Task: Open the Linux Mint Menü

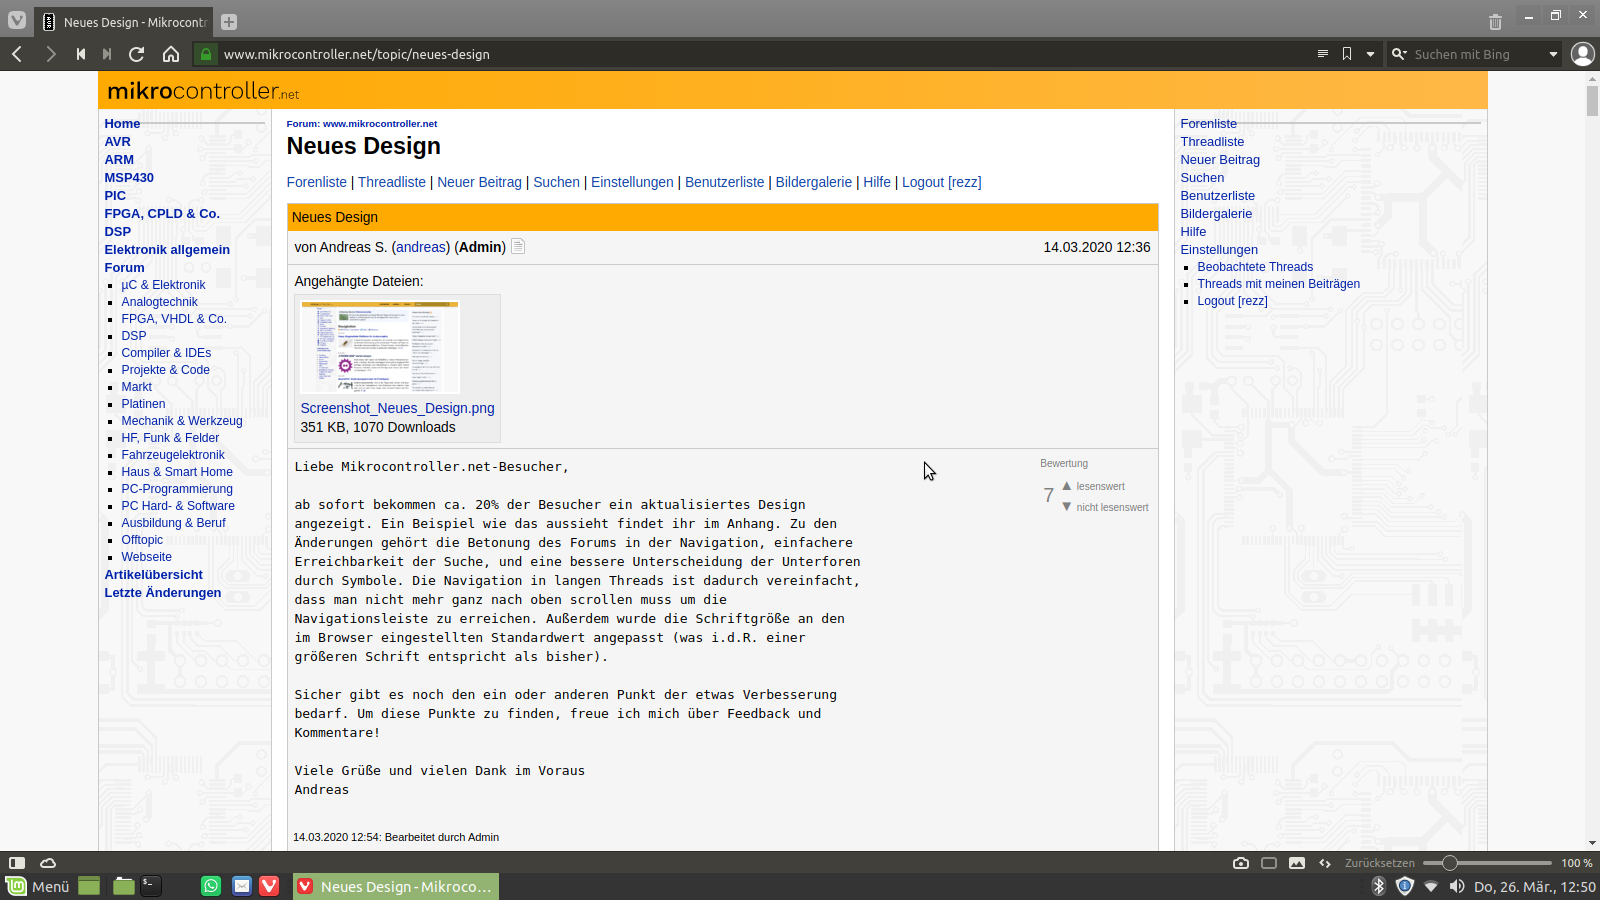Action: (38, 886)
